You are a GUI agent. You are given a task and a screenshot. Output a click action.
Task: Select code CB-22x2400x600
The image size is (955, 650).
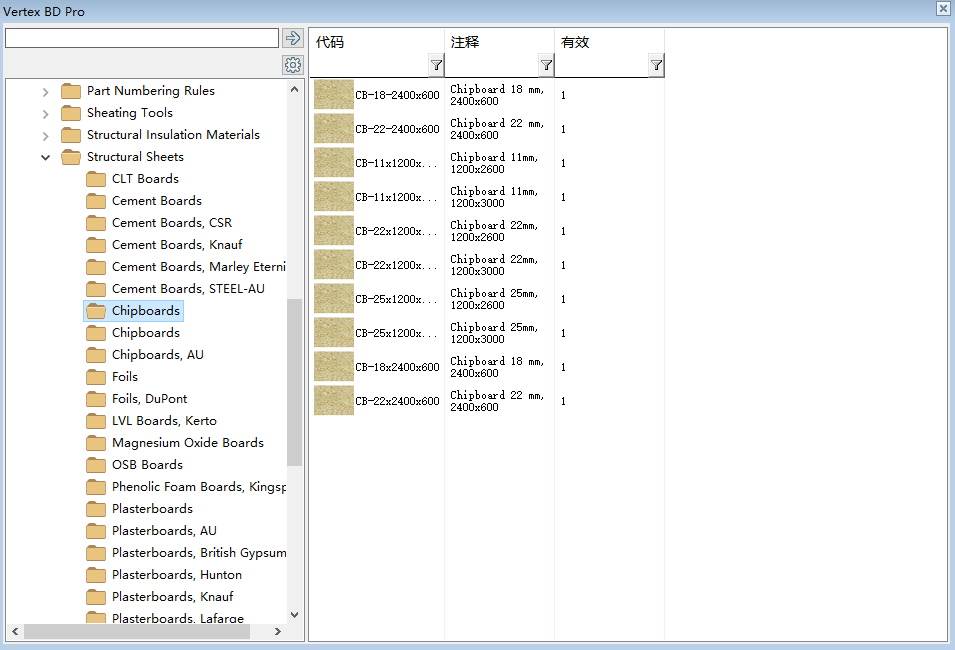click(397, 401)
